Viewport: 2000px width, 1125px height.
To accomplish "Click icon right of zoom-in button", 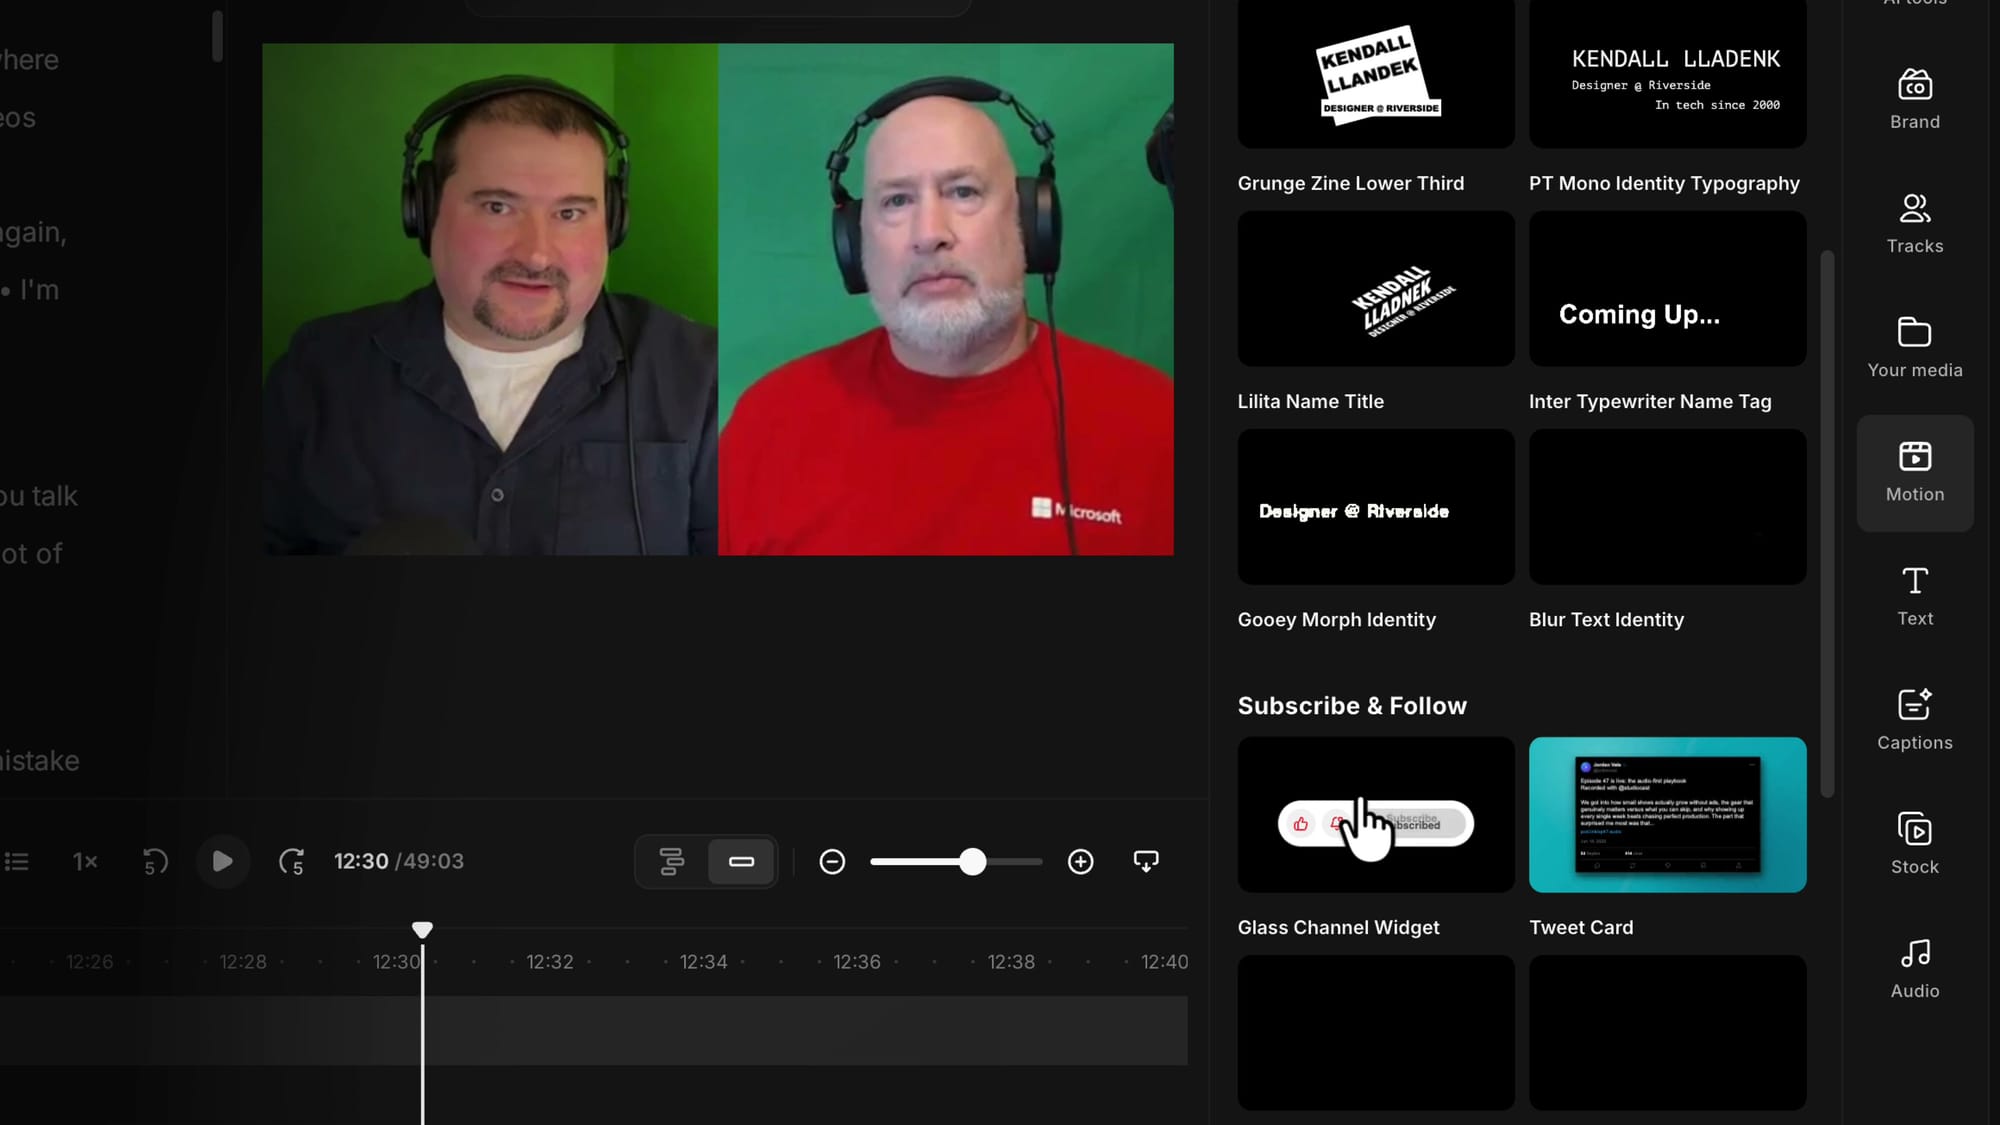I will click(x=1146, y=861).
